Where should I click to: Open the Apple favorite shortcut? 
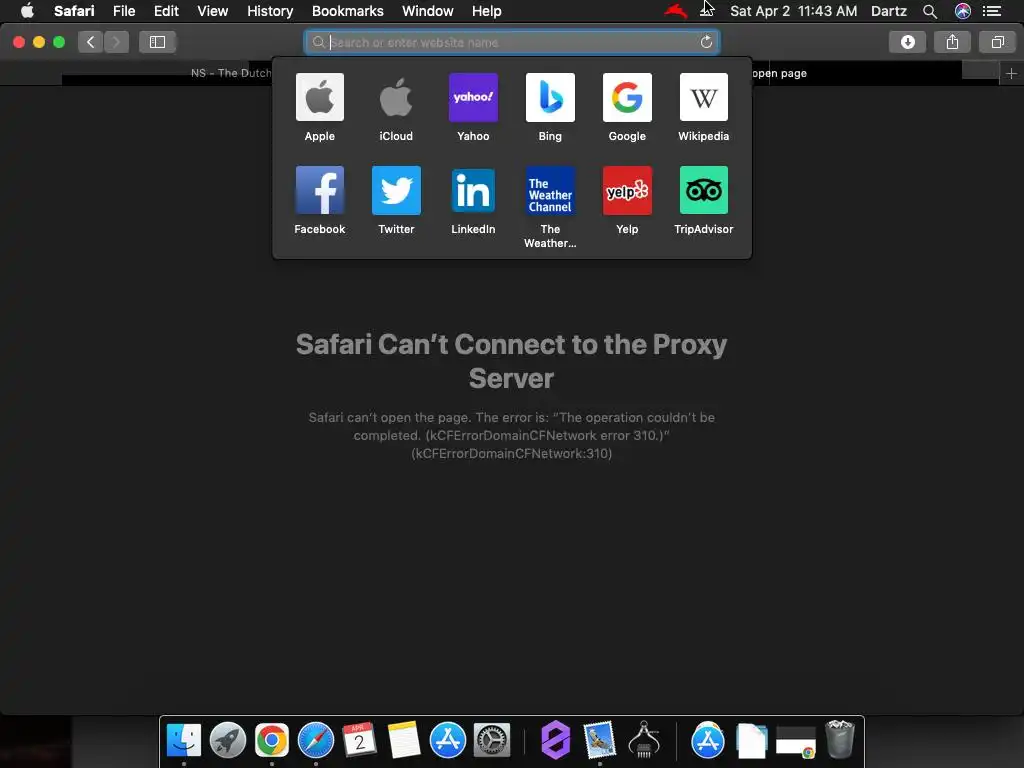tap(319, 97)
